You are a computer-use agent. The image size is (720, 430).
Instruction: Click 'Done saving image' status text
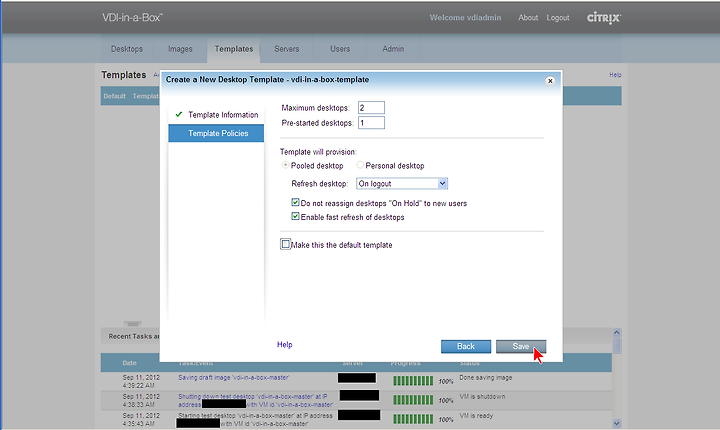click(485, 378)
